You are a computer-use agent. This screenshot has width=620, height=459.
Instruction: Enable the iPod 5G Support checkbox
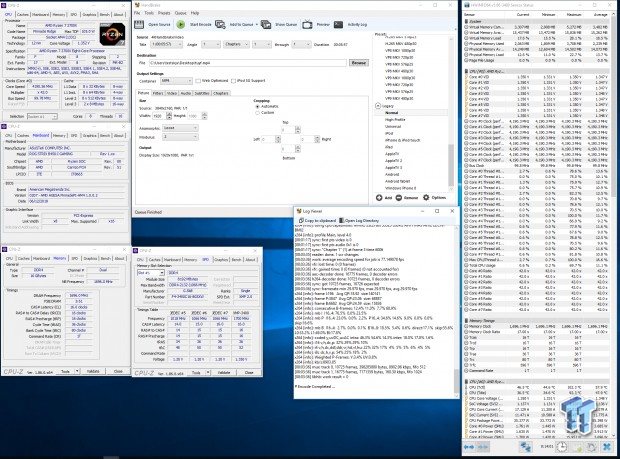(233, 81)
